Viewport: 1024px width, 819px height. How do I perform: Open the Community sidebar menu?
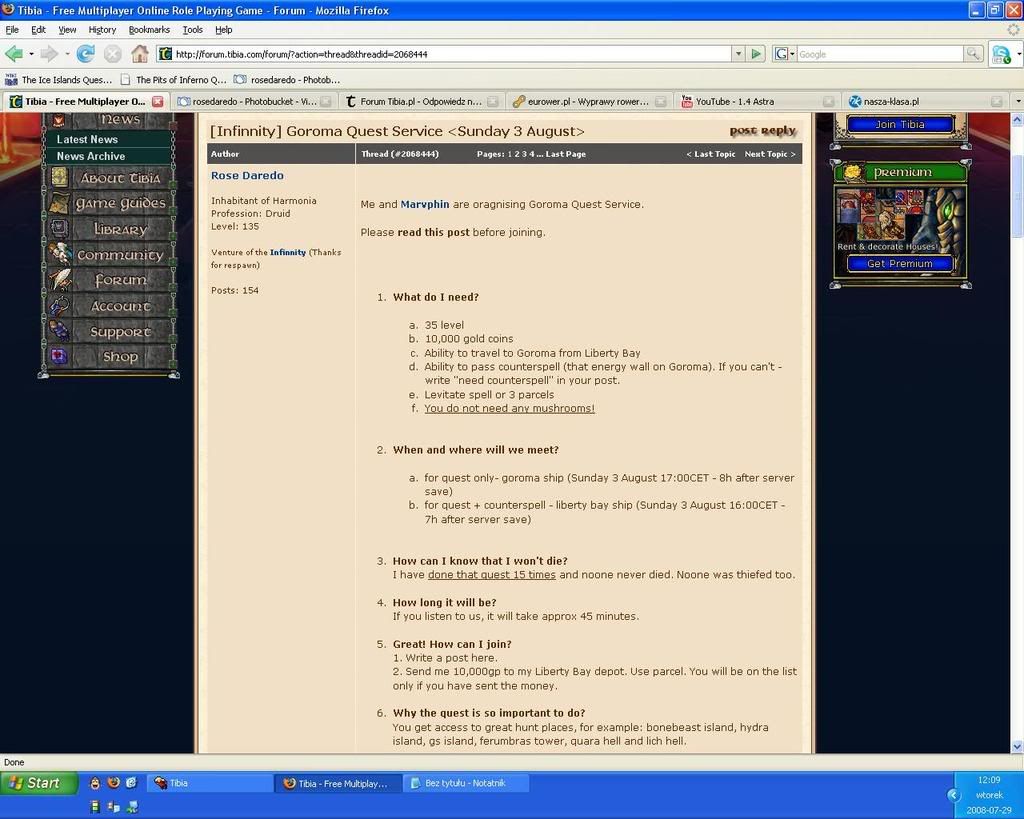point(110,255)
